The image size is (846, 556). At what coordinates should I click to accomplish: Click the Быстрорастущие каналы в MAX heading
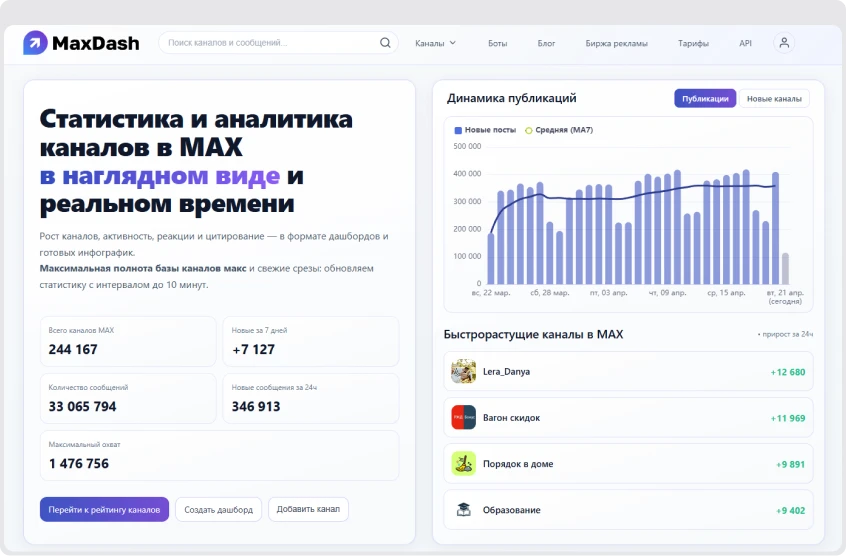coord(533,334)
